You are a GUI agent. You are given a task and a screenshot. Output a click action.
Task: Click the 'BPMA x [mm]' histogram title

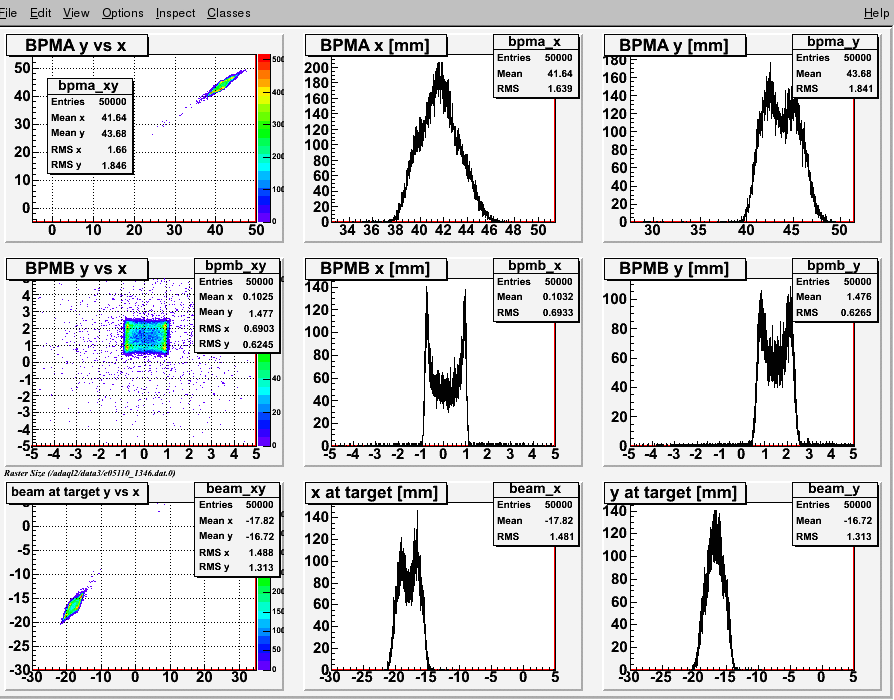click(x=375, y=46)
